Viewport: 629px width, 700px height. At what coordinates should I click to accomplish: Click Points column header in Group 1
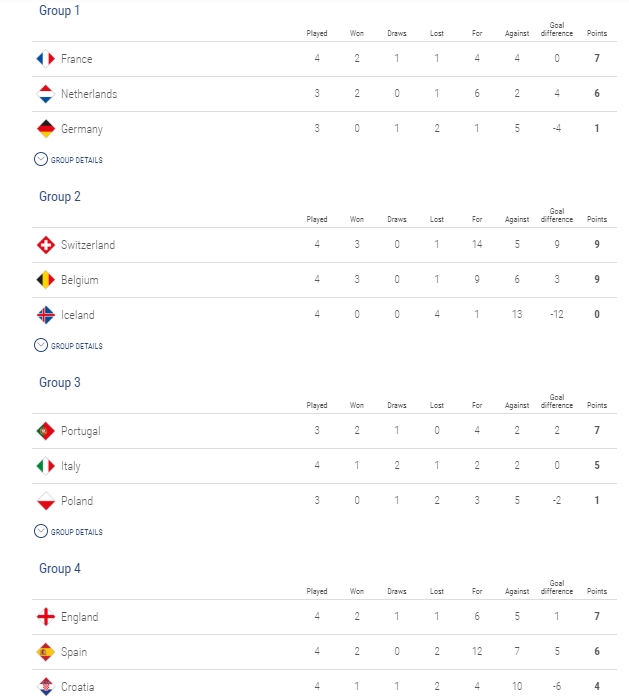tap(597, 33)
